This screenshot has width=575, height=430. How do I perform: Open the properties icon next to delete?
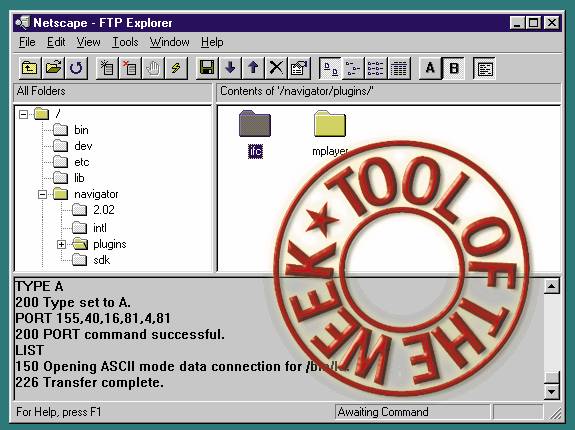pos(299,68)
